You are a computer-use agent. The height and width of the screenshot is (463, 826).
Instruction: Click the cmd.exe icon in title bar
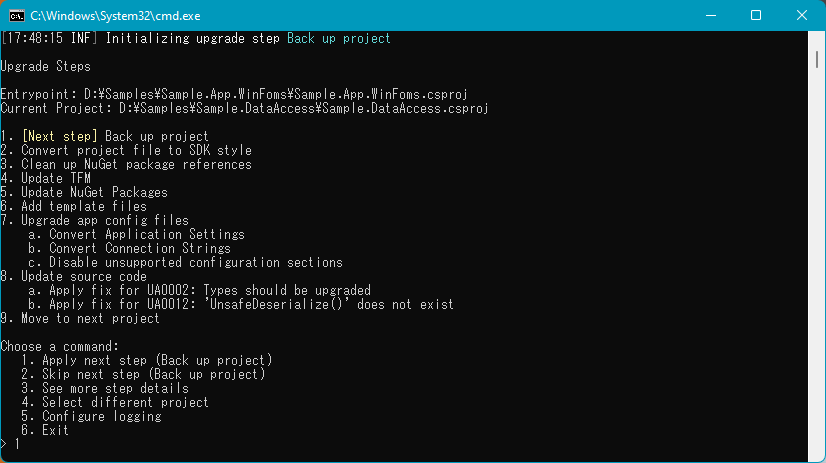[x=17, y=15]
